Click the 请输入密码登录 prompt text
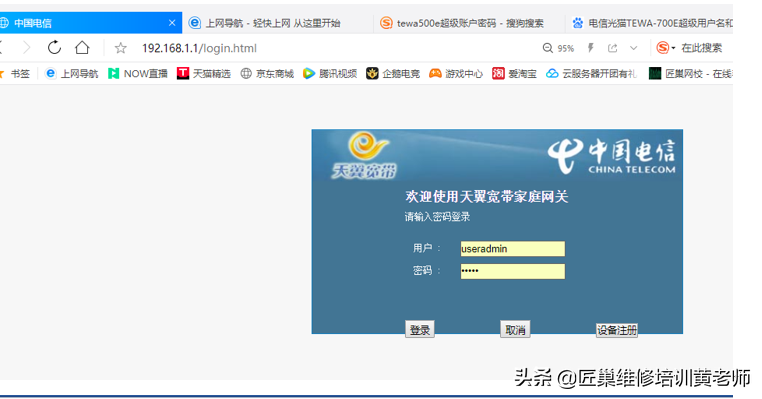This screenshot has height=399, width=762. (x=437, y=217)
